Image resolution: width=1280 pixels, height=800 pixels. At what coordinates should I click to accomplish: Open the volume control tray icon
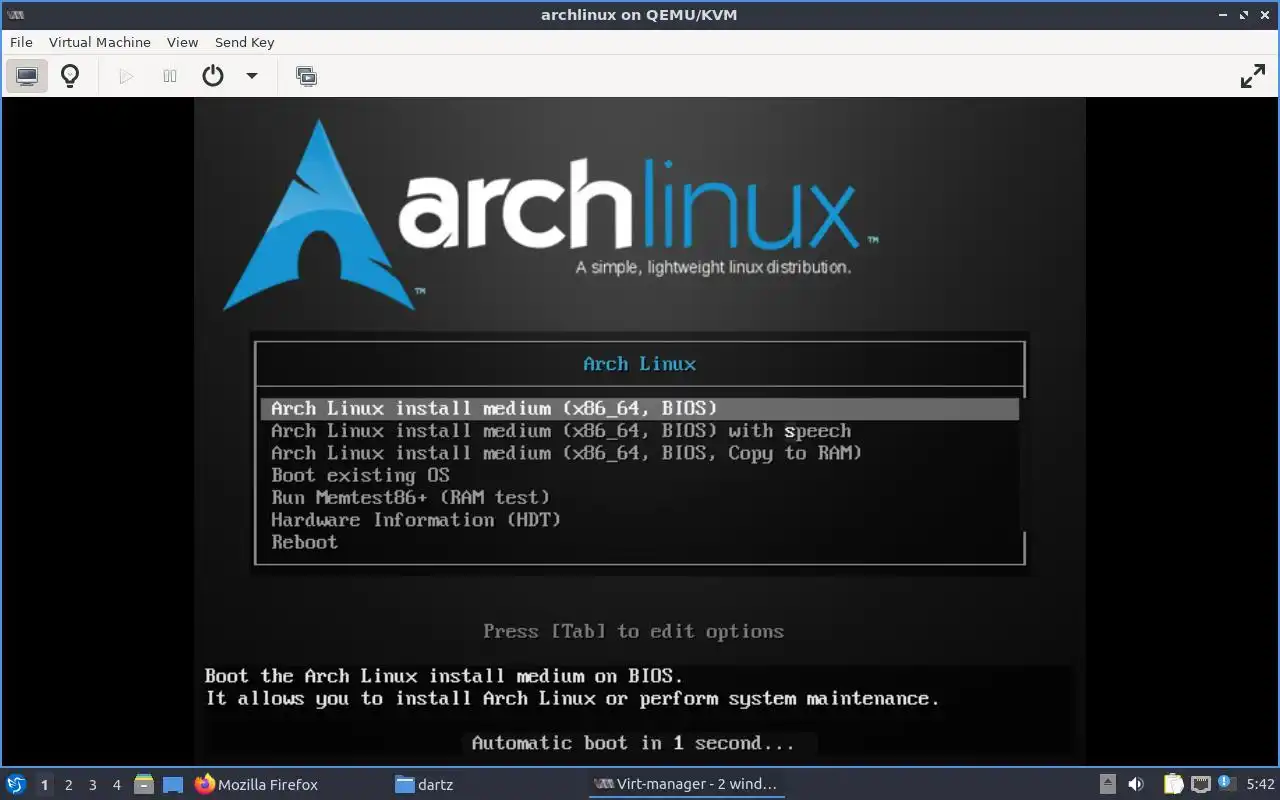(1136, 784)
